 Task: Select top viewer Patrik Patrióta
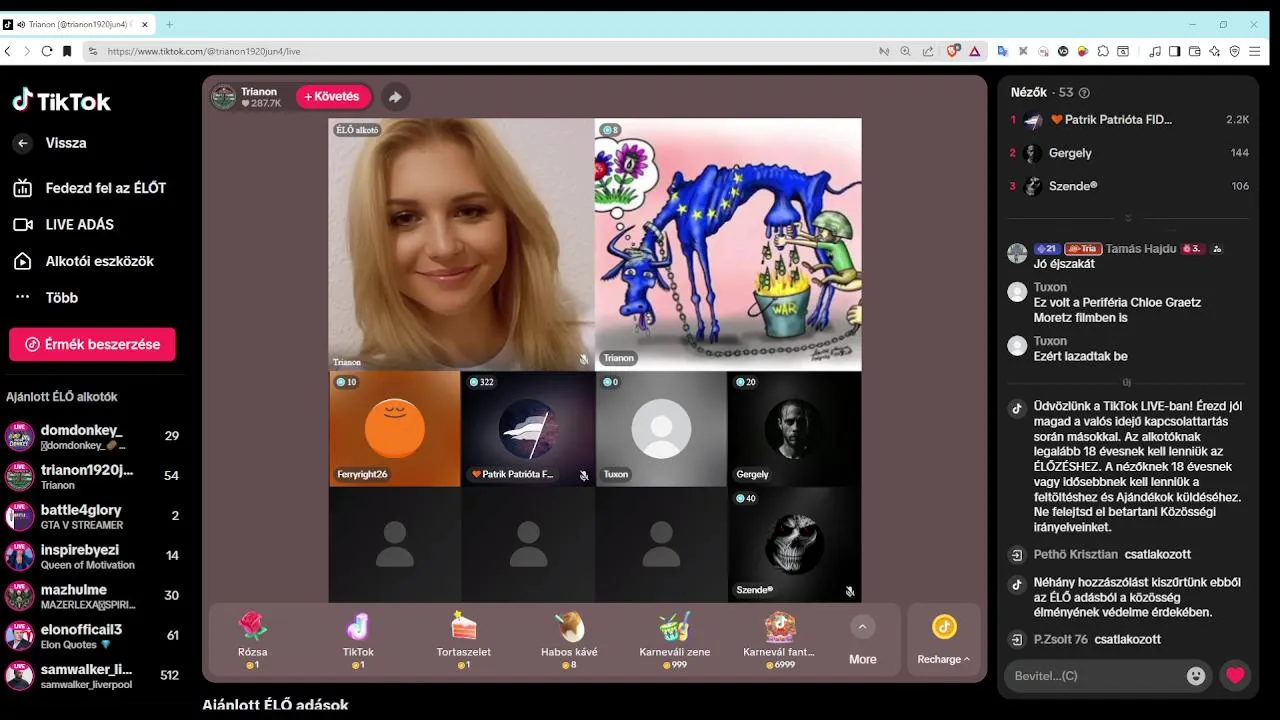pos(1130,120)
